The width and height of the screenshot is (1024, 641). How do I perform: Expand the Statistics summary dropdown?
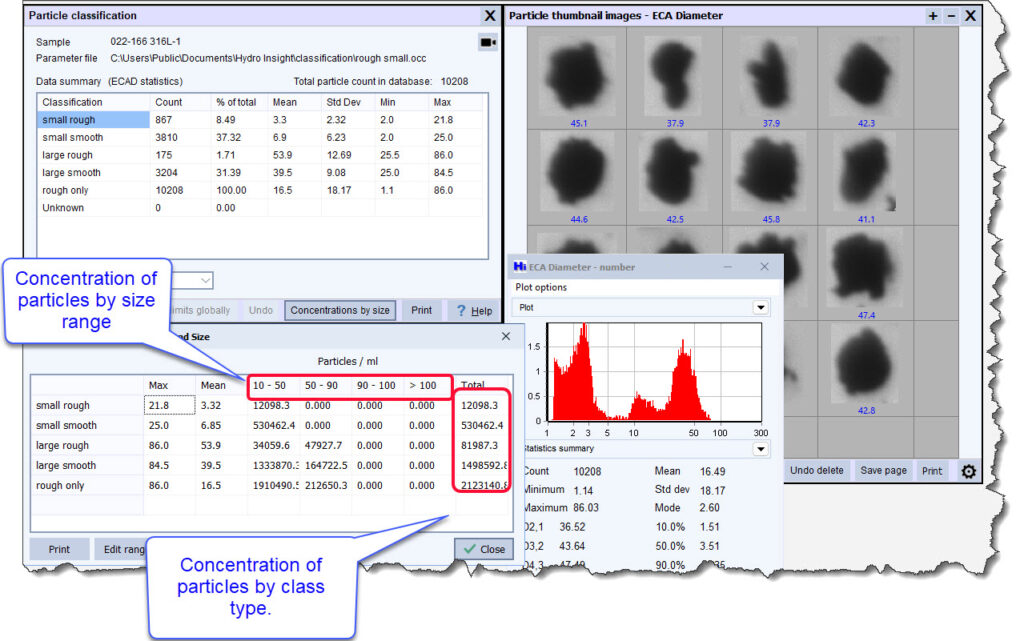pos(759,448)
